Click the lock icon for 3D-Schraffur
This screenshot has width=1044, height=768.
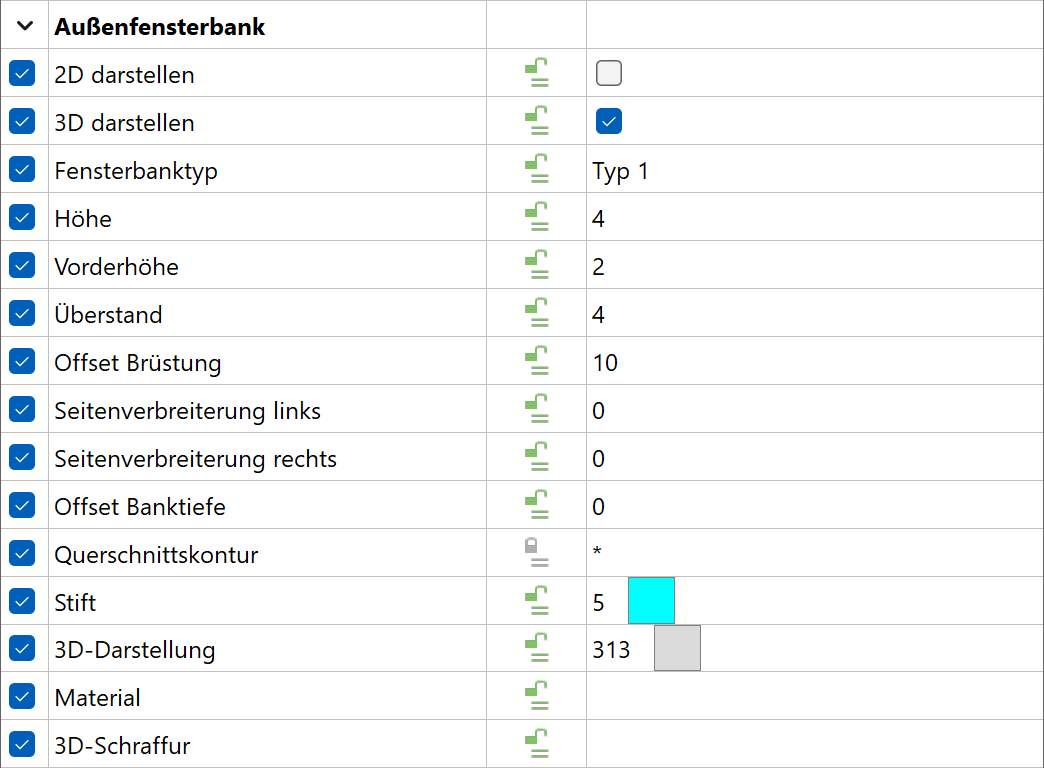[537, 743]
